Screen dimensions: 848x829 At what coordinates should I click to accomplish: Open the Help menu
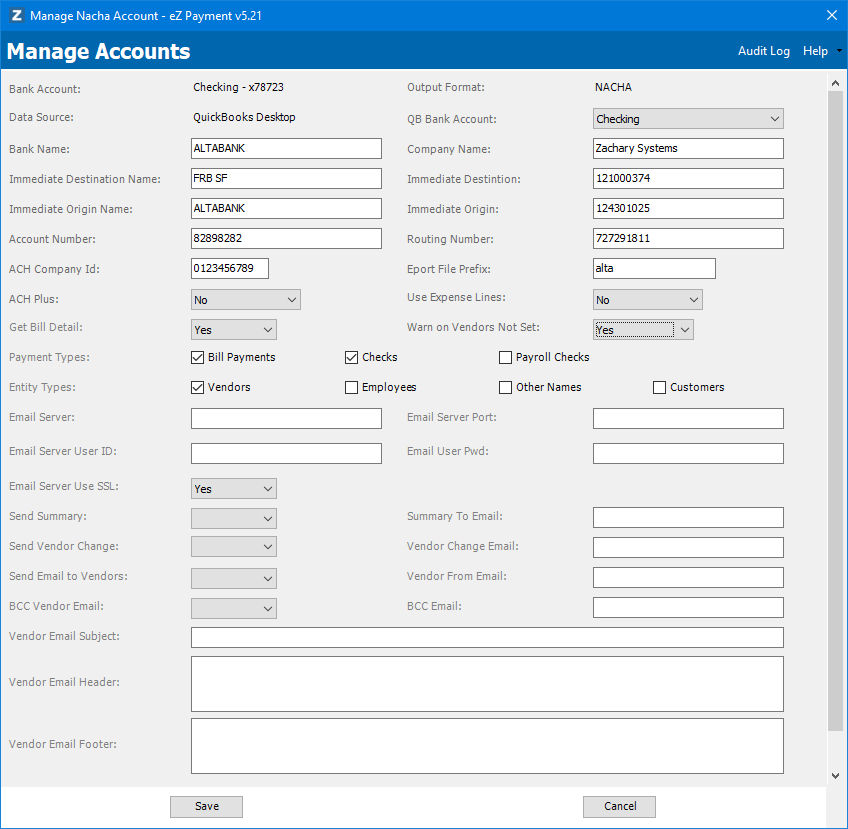coord(815,51)
